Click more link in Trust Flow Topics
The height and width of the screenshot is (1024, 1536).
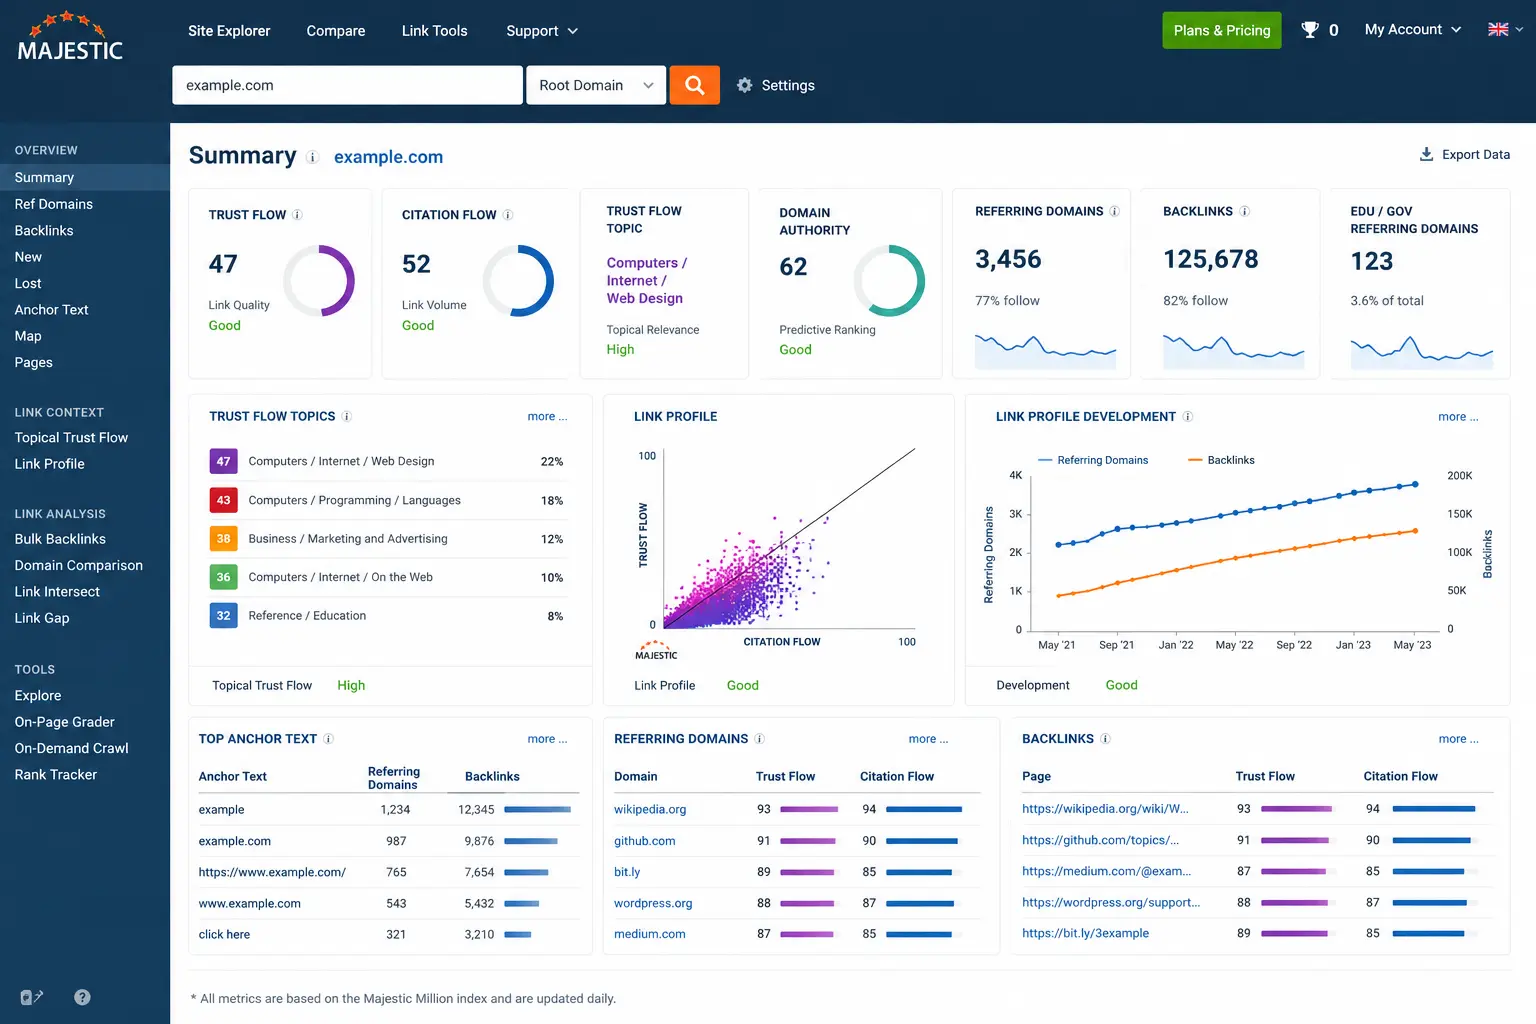(547, 417)
